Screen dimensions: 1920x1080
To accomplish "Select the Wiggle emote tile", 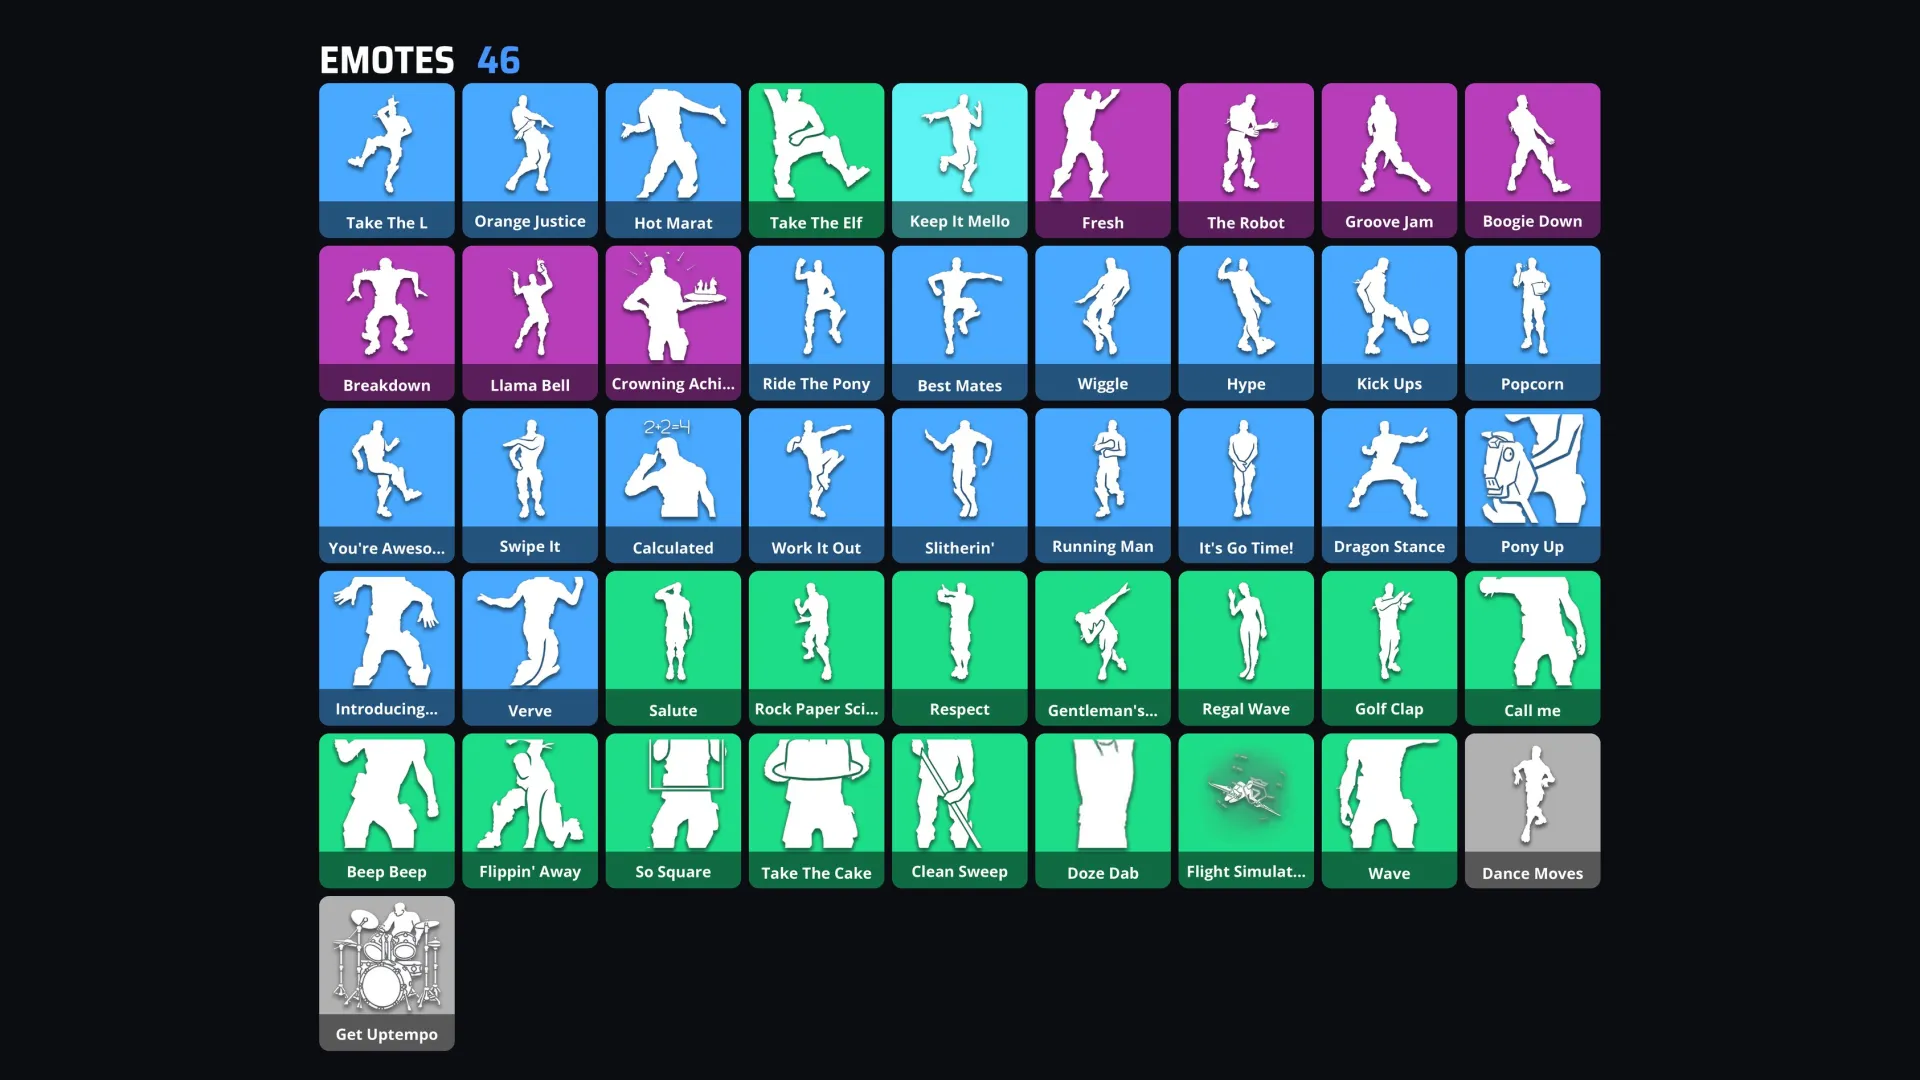I will 1103,323.
